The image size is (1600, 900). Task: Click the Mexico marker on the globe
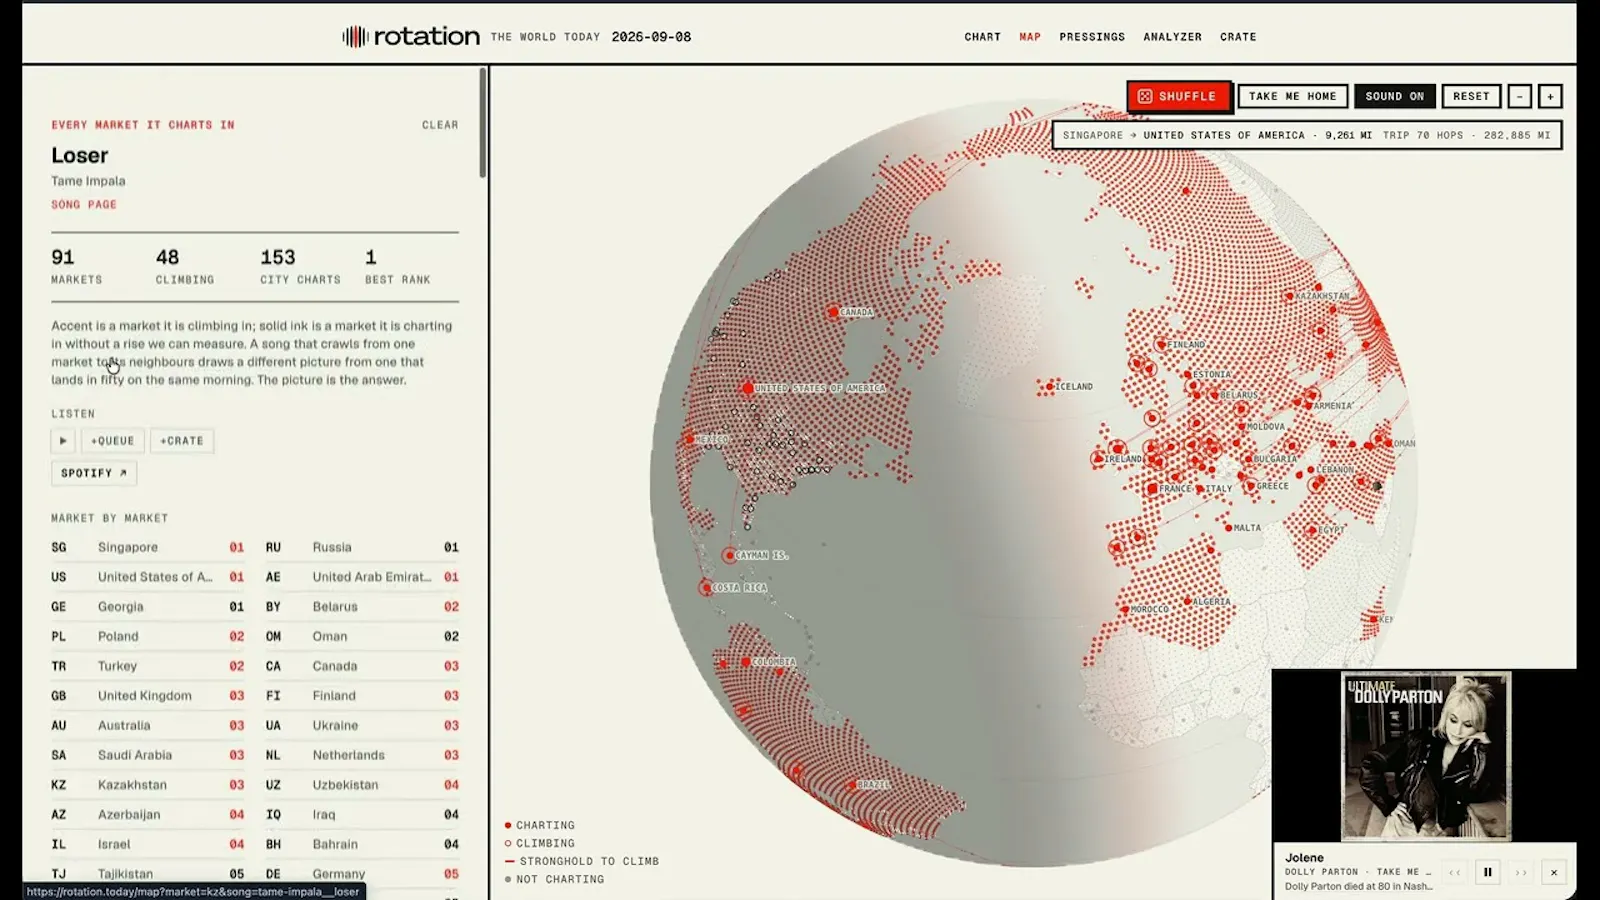coord(689,439)
